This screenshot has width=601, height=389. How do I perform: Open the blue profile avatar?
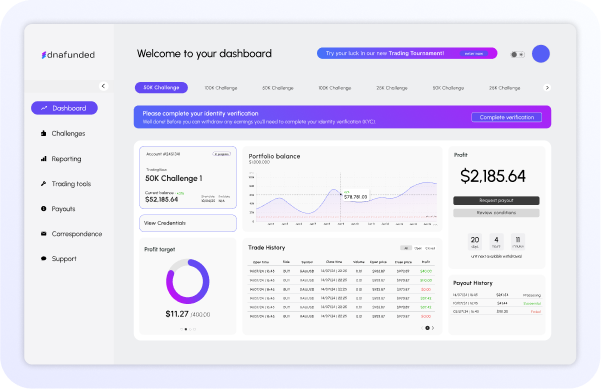pyautogui.click(x=540, y=54)
